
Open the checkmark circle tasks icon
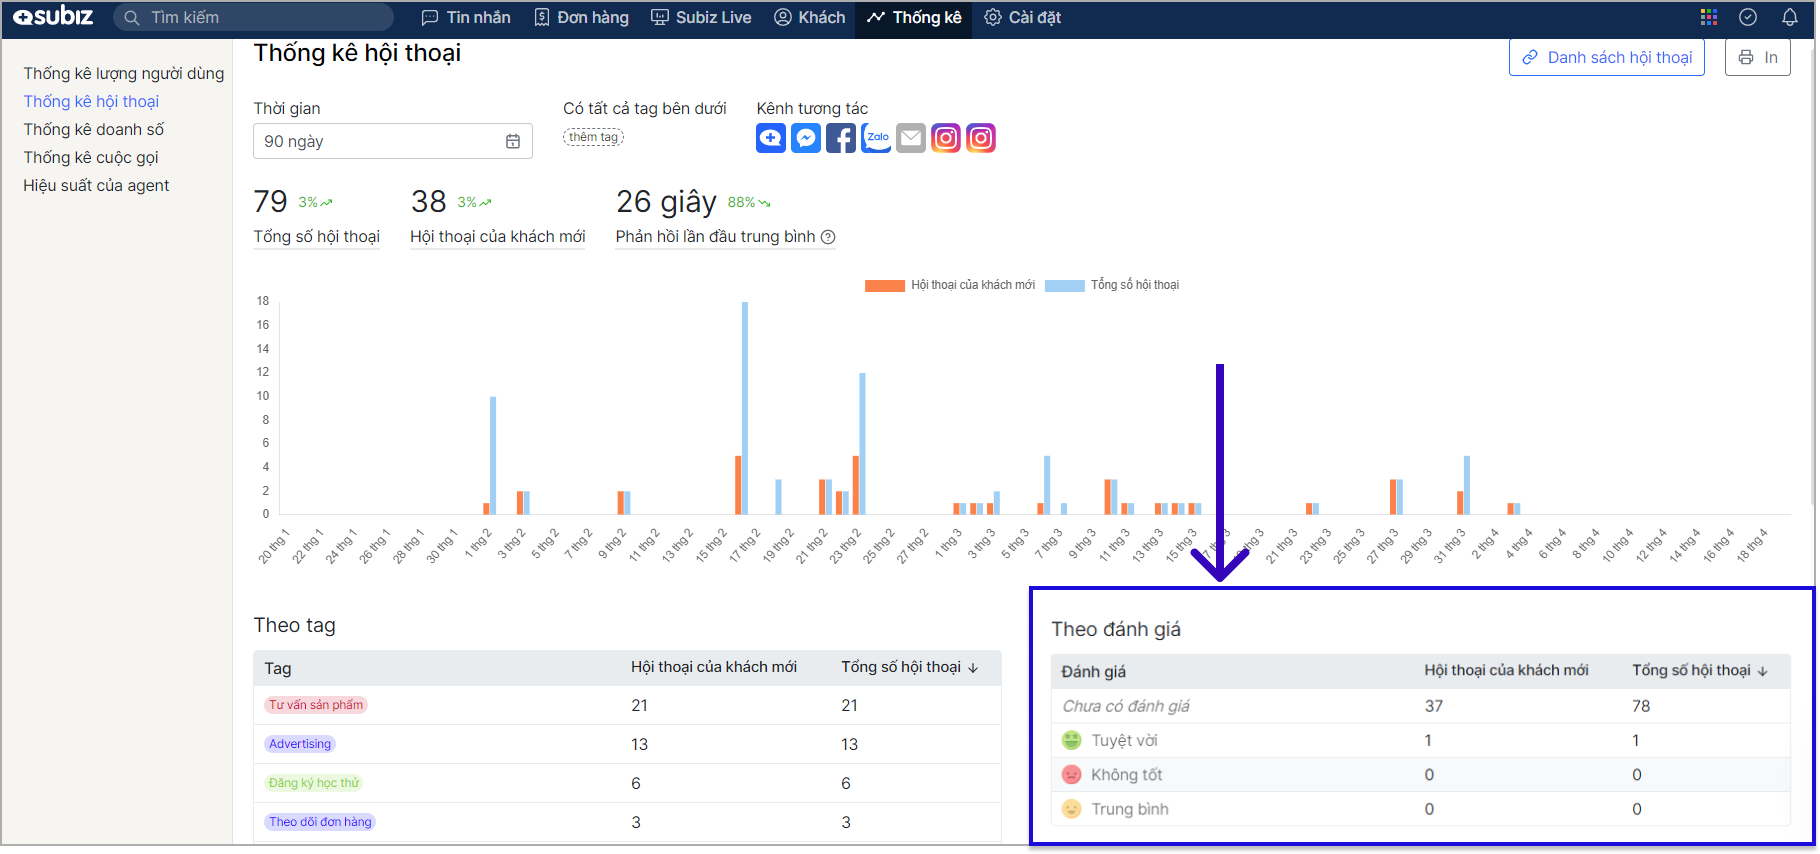coord(1748,17)
